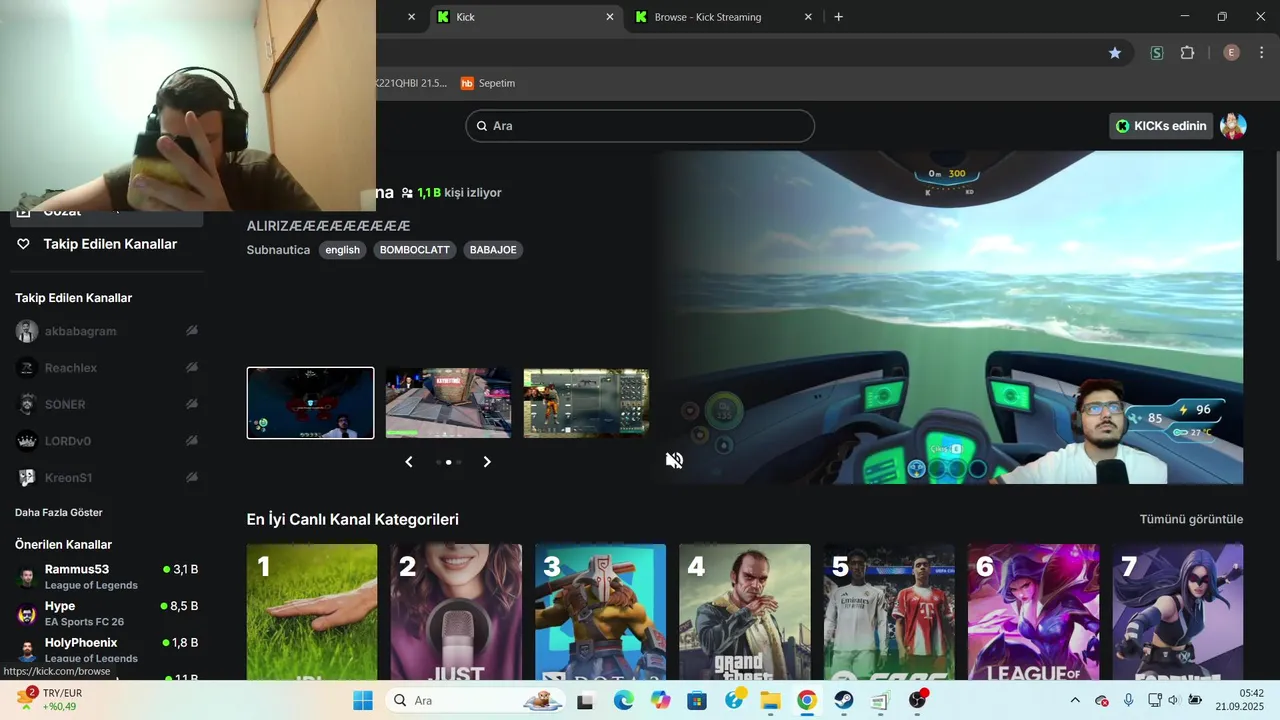Click the green S extension icon
1280x720 pixels.
1157,53
